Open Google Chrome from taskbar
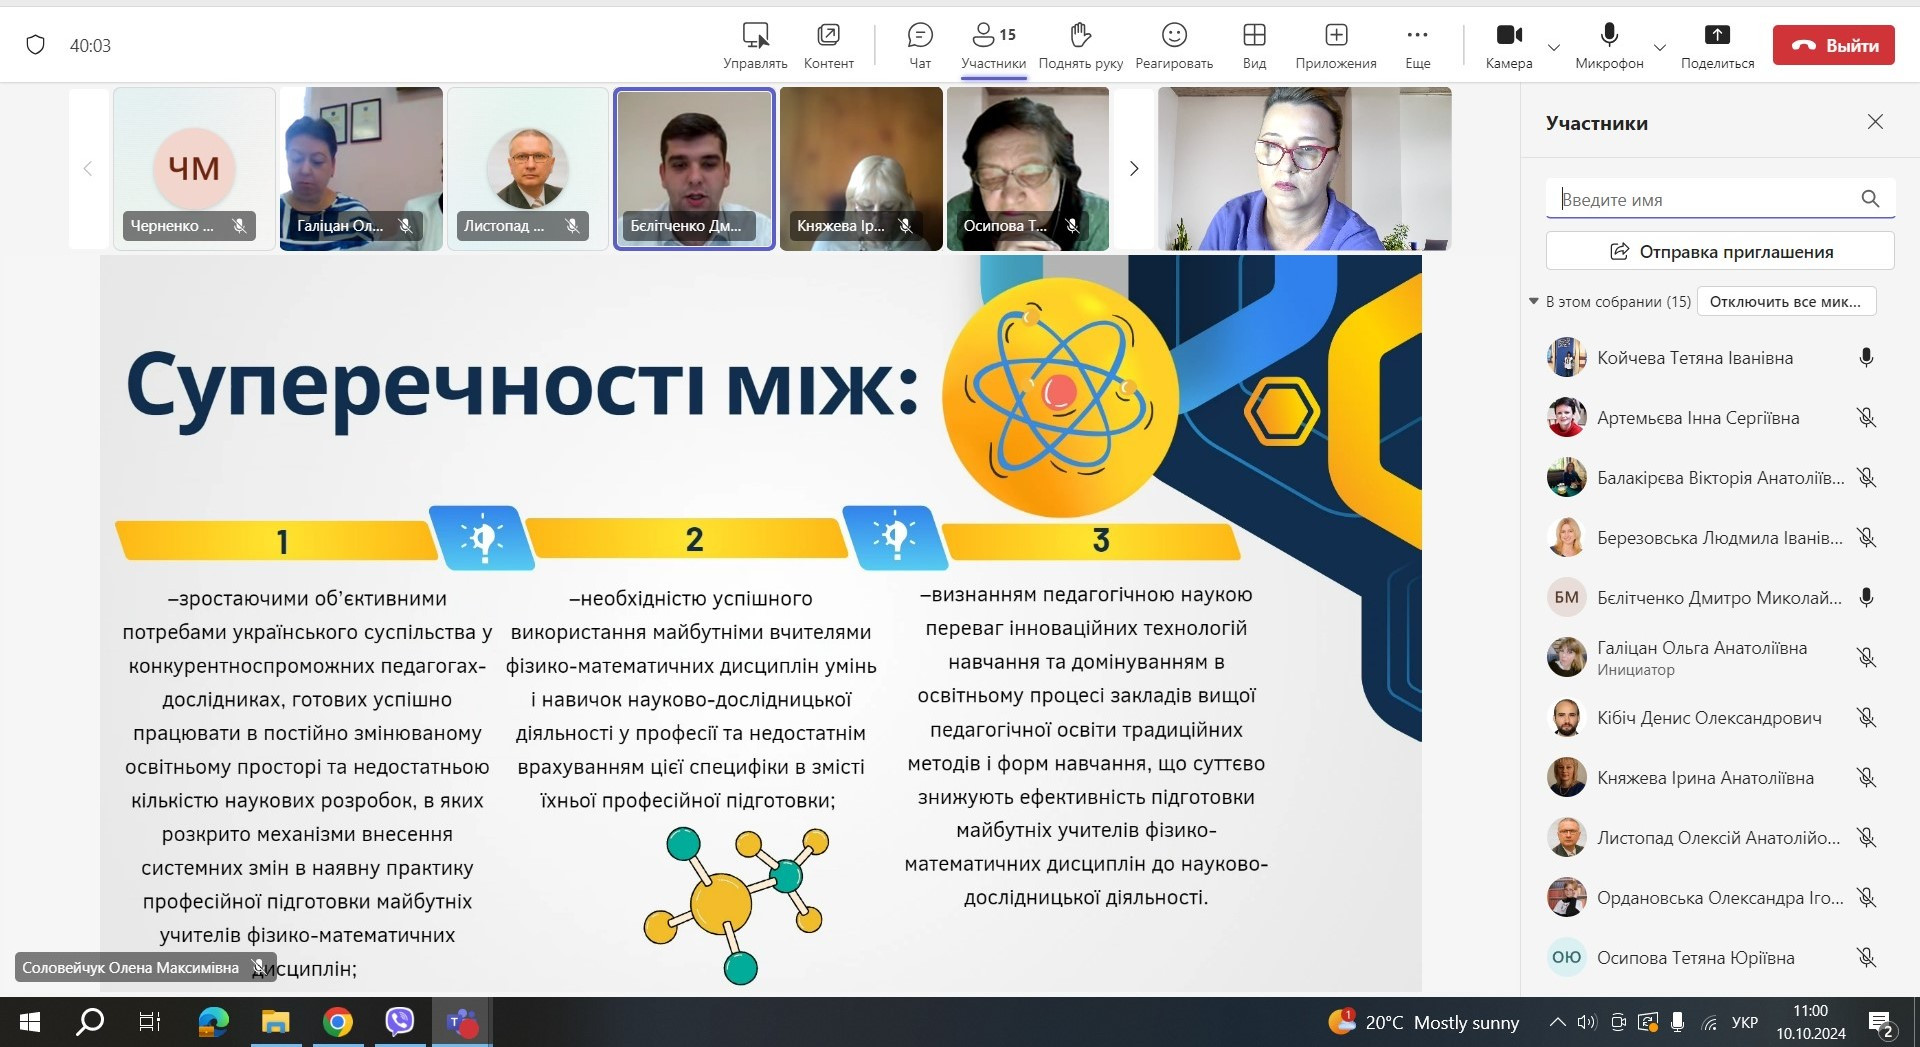This screenshot has width=1920, height=1047. [338, 1022]
